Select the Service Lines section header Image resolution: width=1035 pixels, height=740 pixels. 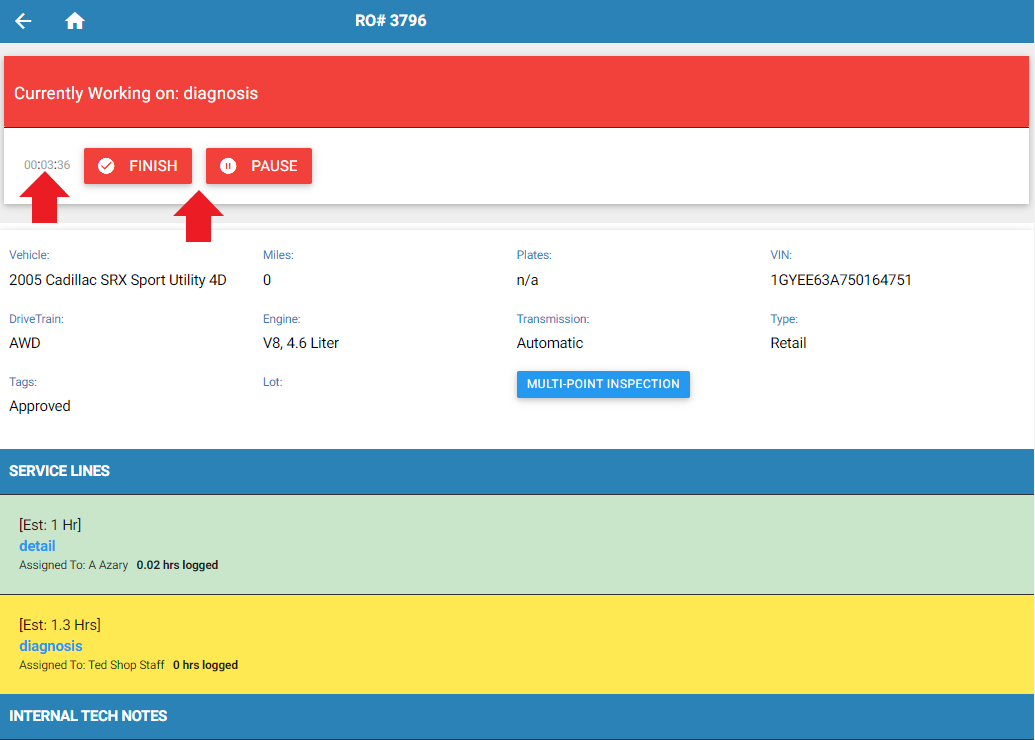coord(60,471)
